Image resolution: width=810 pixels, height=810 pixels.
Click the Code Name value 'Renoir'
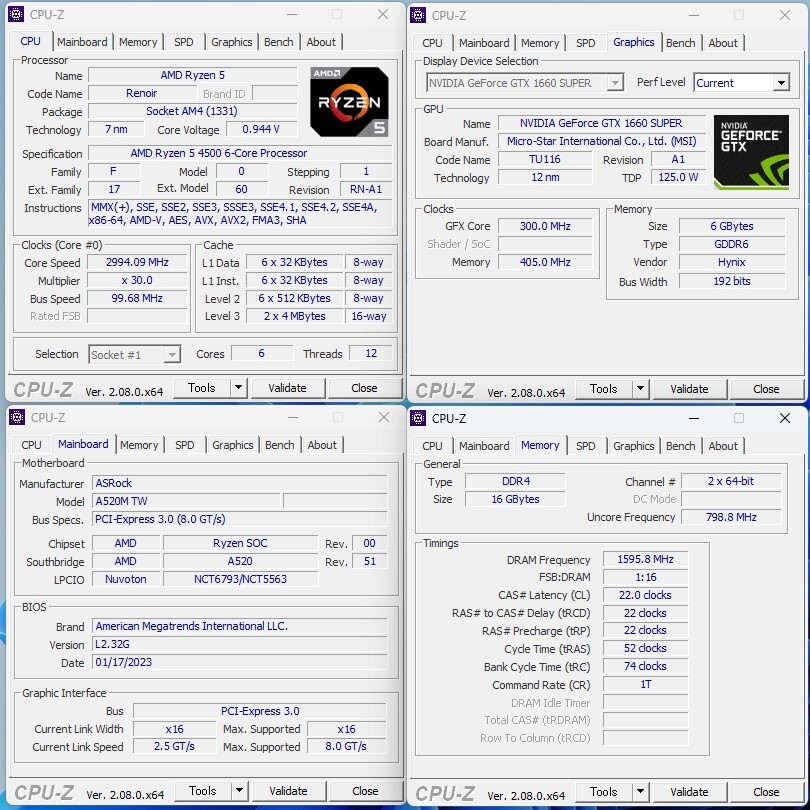click(142, 93)
